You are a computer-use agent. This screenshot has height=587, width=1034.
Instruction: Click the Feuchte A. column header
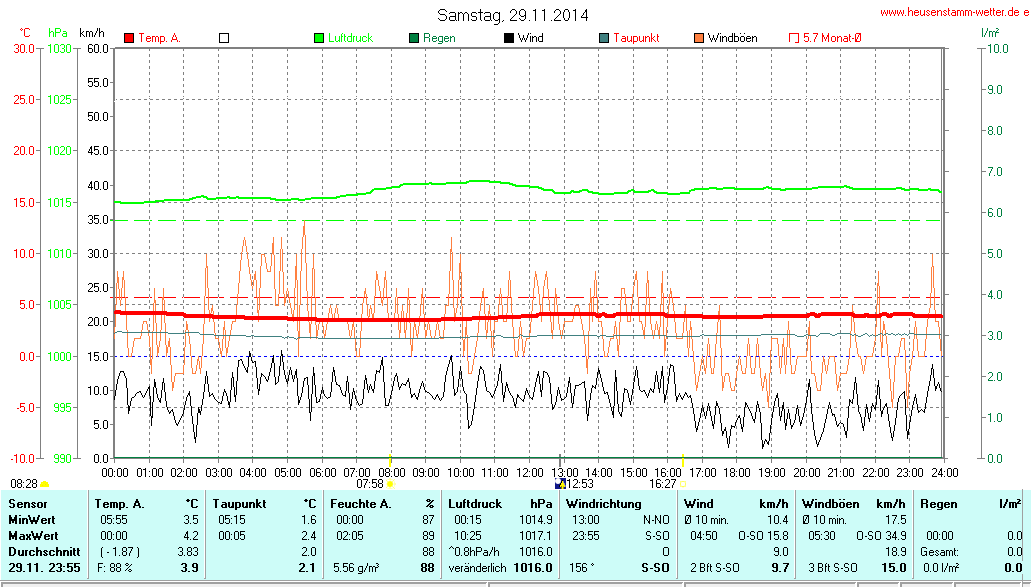click(361, 504)
